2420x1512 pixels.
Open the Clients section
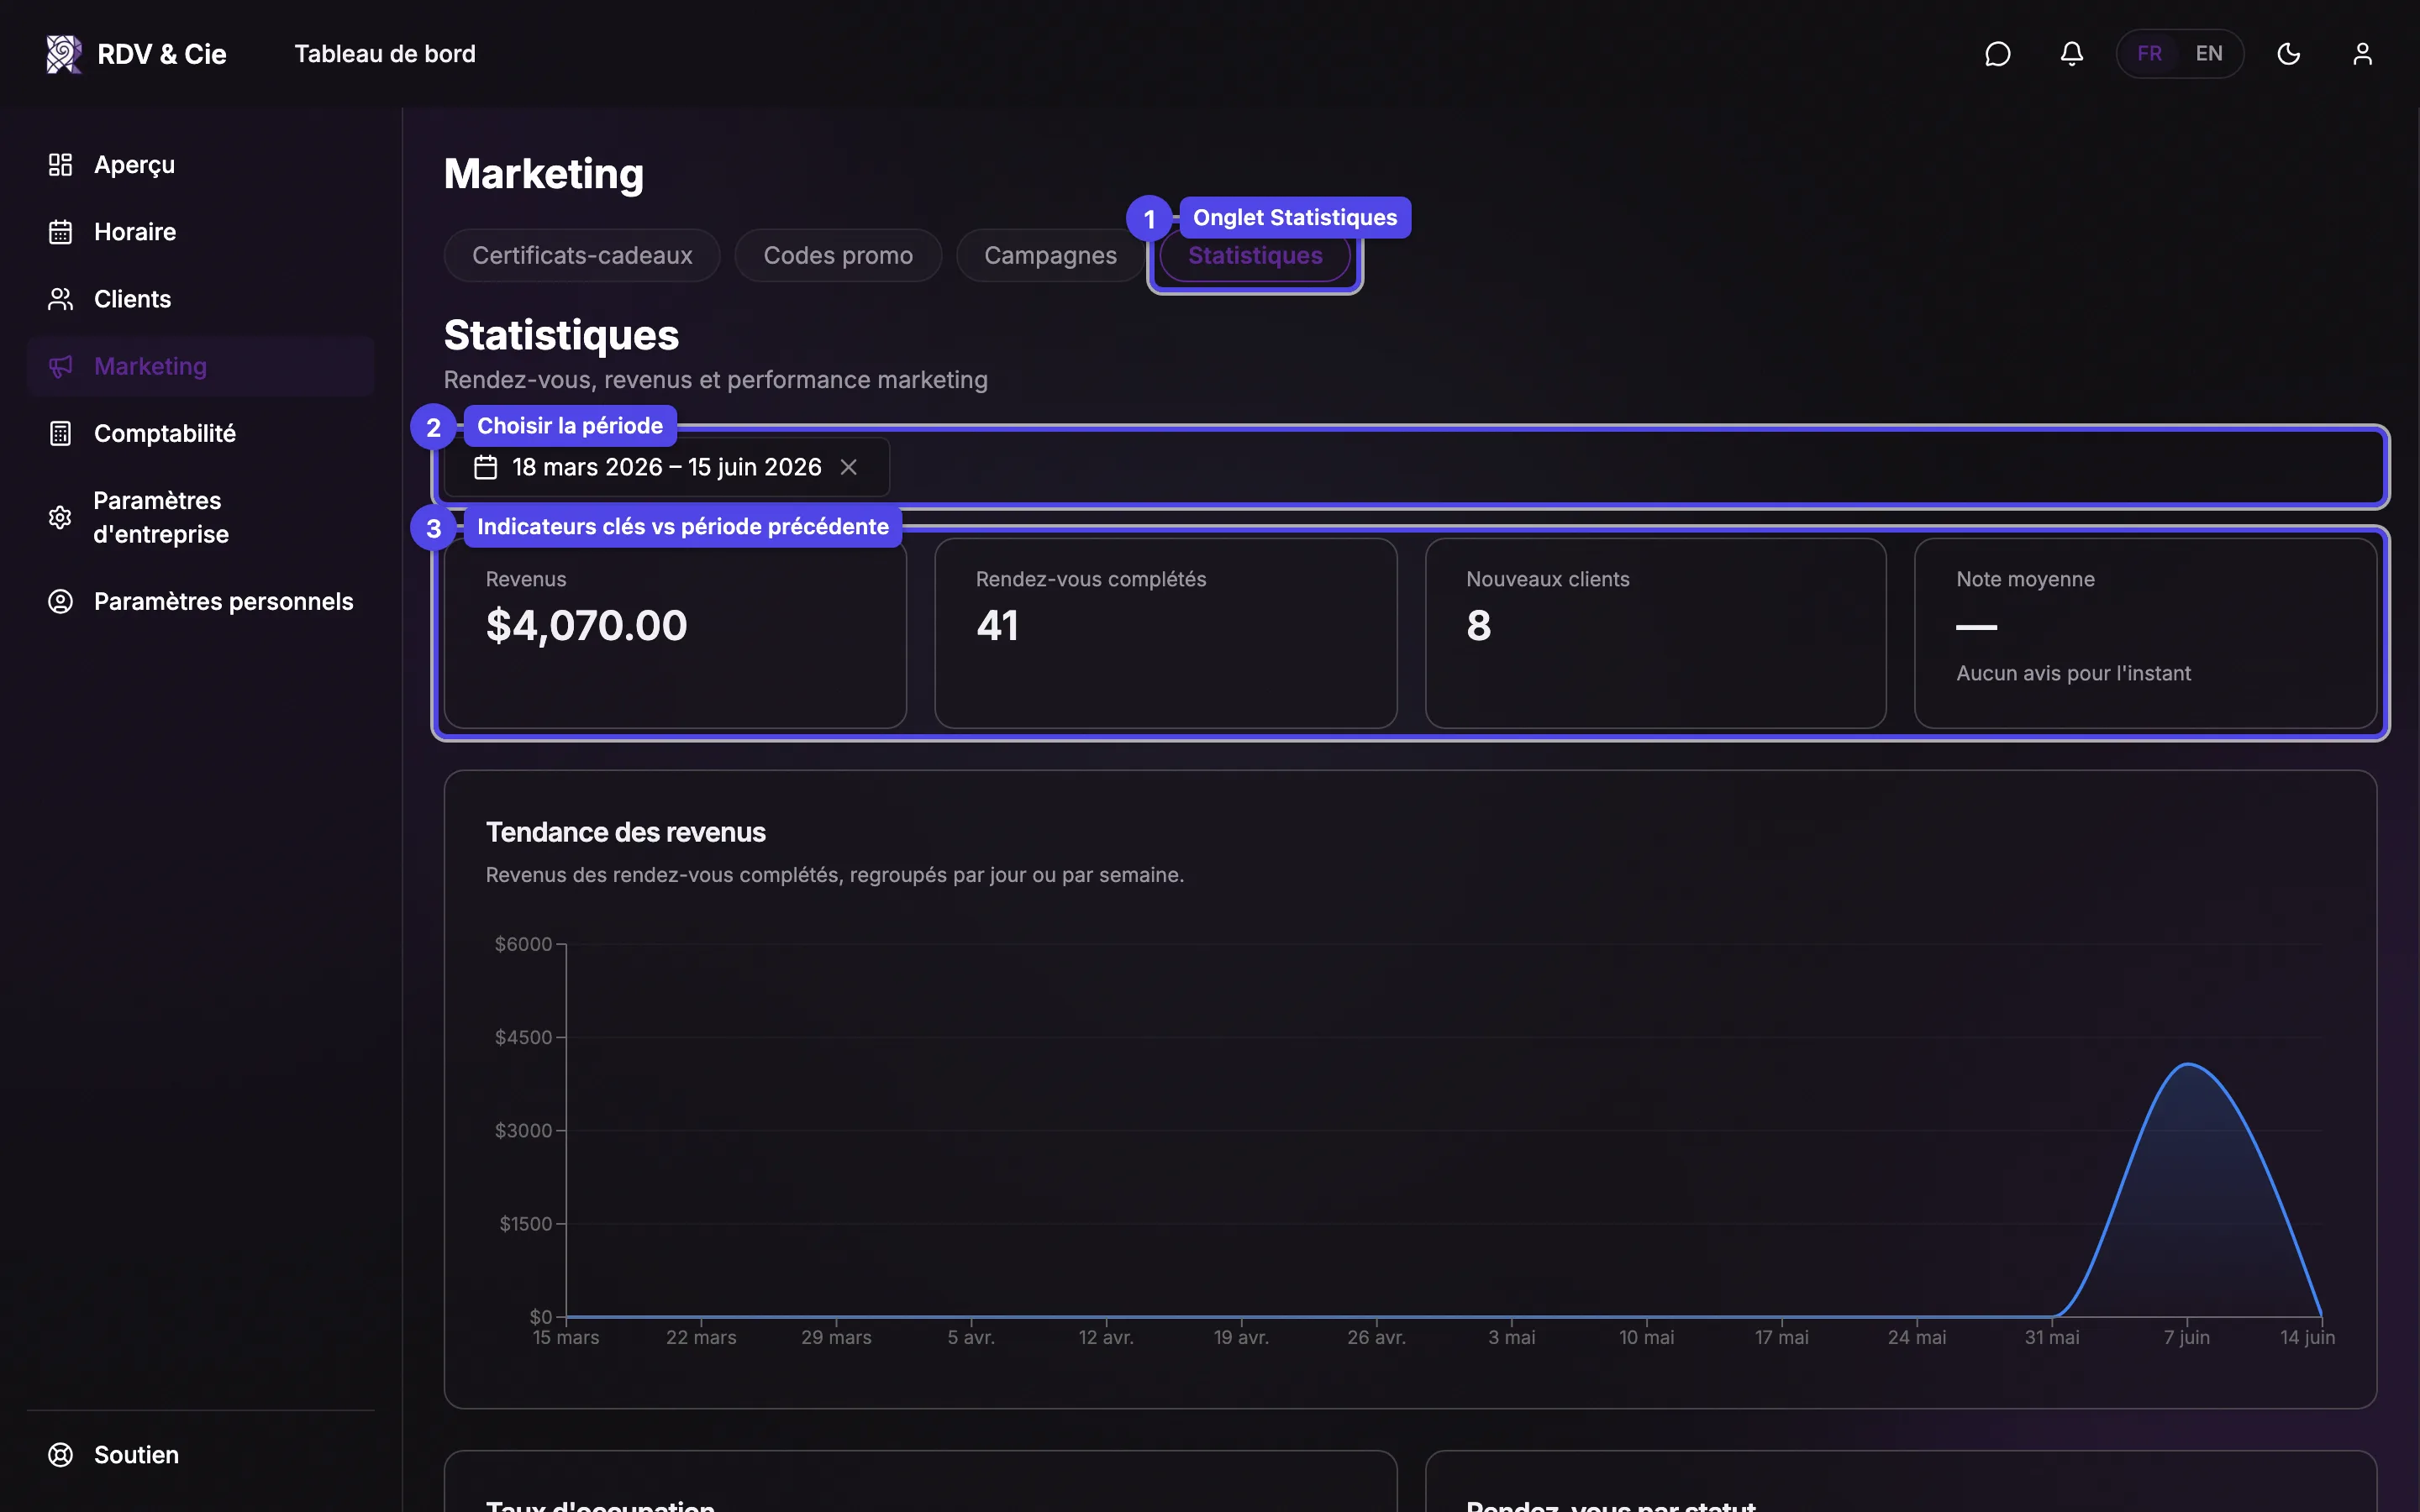[x=200, y=299]
